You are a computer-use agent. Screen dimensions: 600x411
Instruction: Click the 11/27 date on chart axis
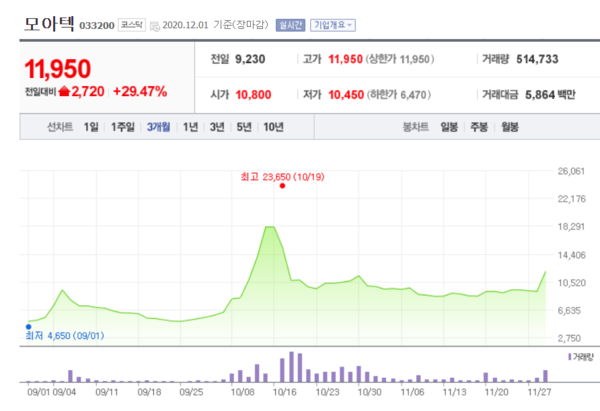tap(539, 392)
